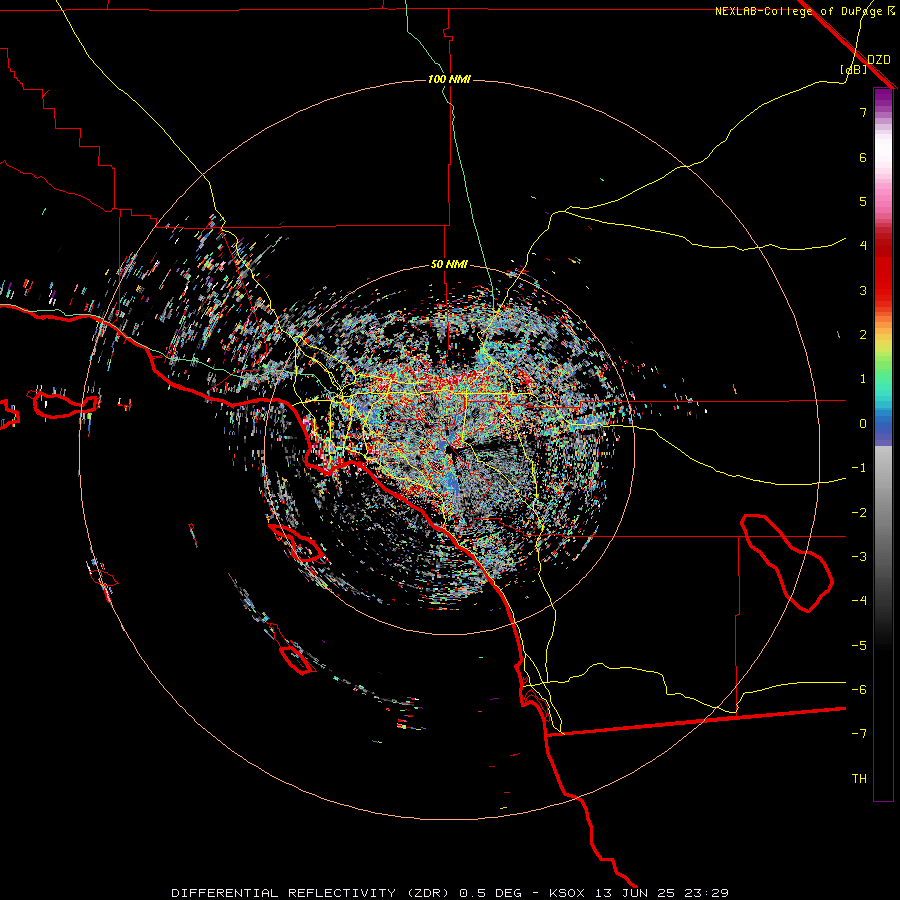Viewport: 900px width, 900px height.
Task: Select the 3 dB scale value
Action: point(863,290)
